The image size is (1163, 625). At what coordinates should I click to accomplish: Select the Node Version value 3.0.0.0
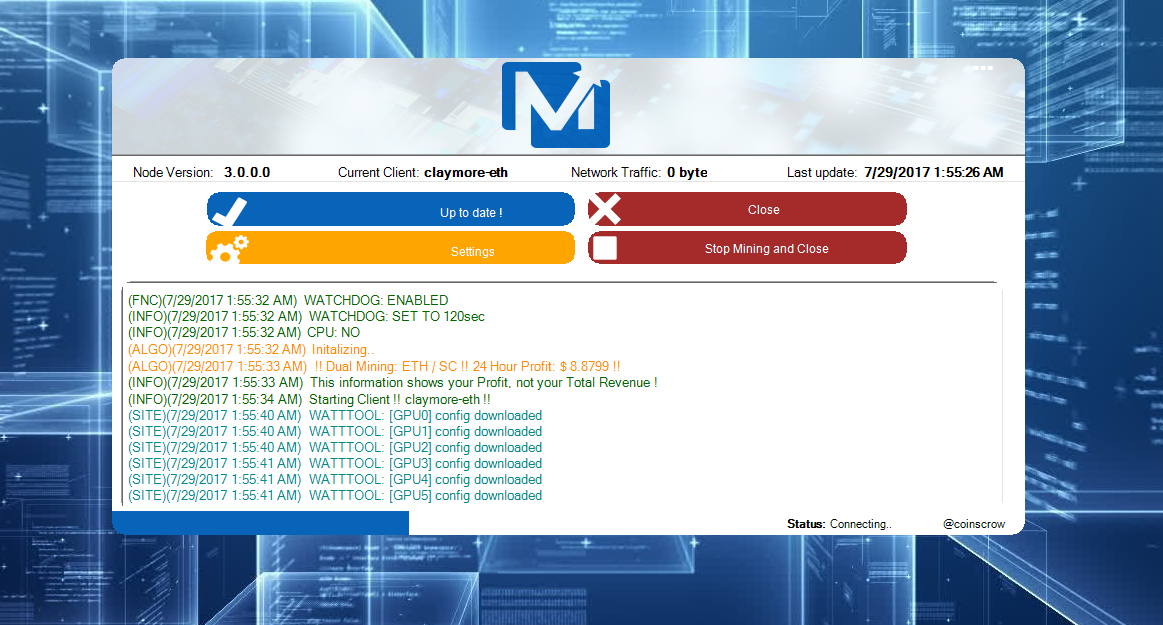(x=247, y=173)
